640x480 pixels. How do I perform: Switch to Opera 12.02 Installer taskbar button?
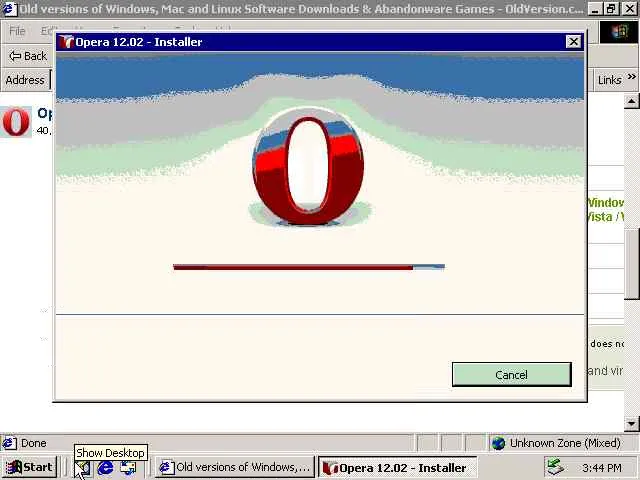pyautogui.click(x=397, y=467)
